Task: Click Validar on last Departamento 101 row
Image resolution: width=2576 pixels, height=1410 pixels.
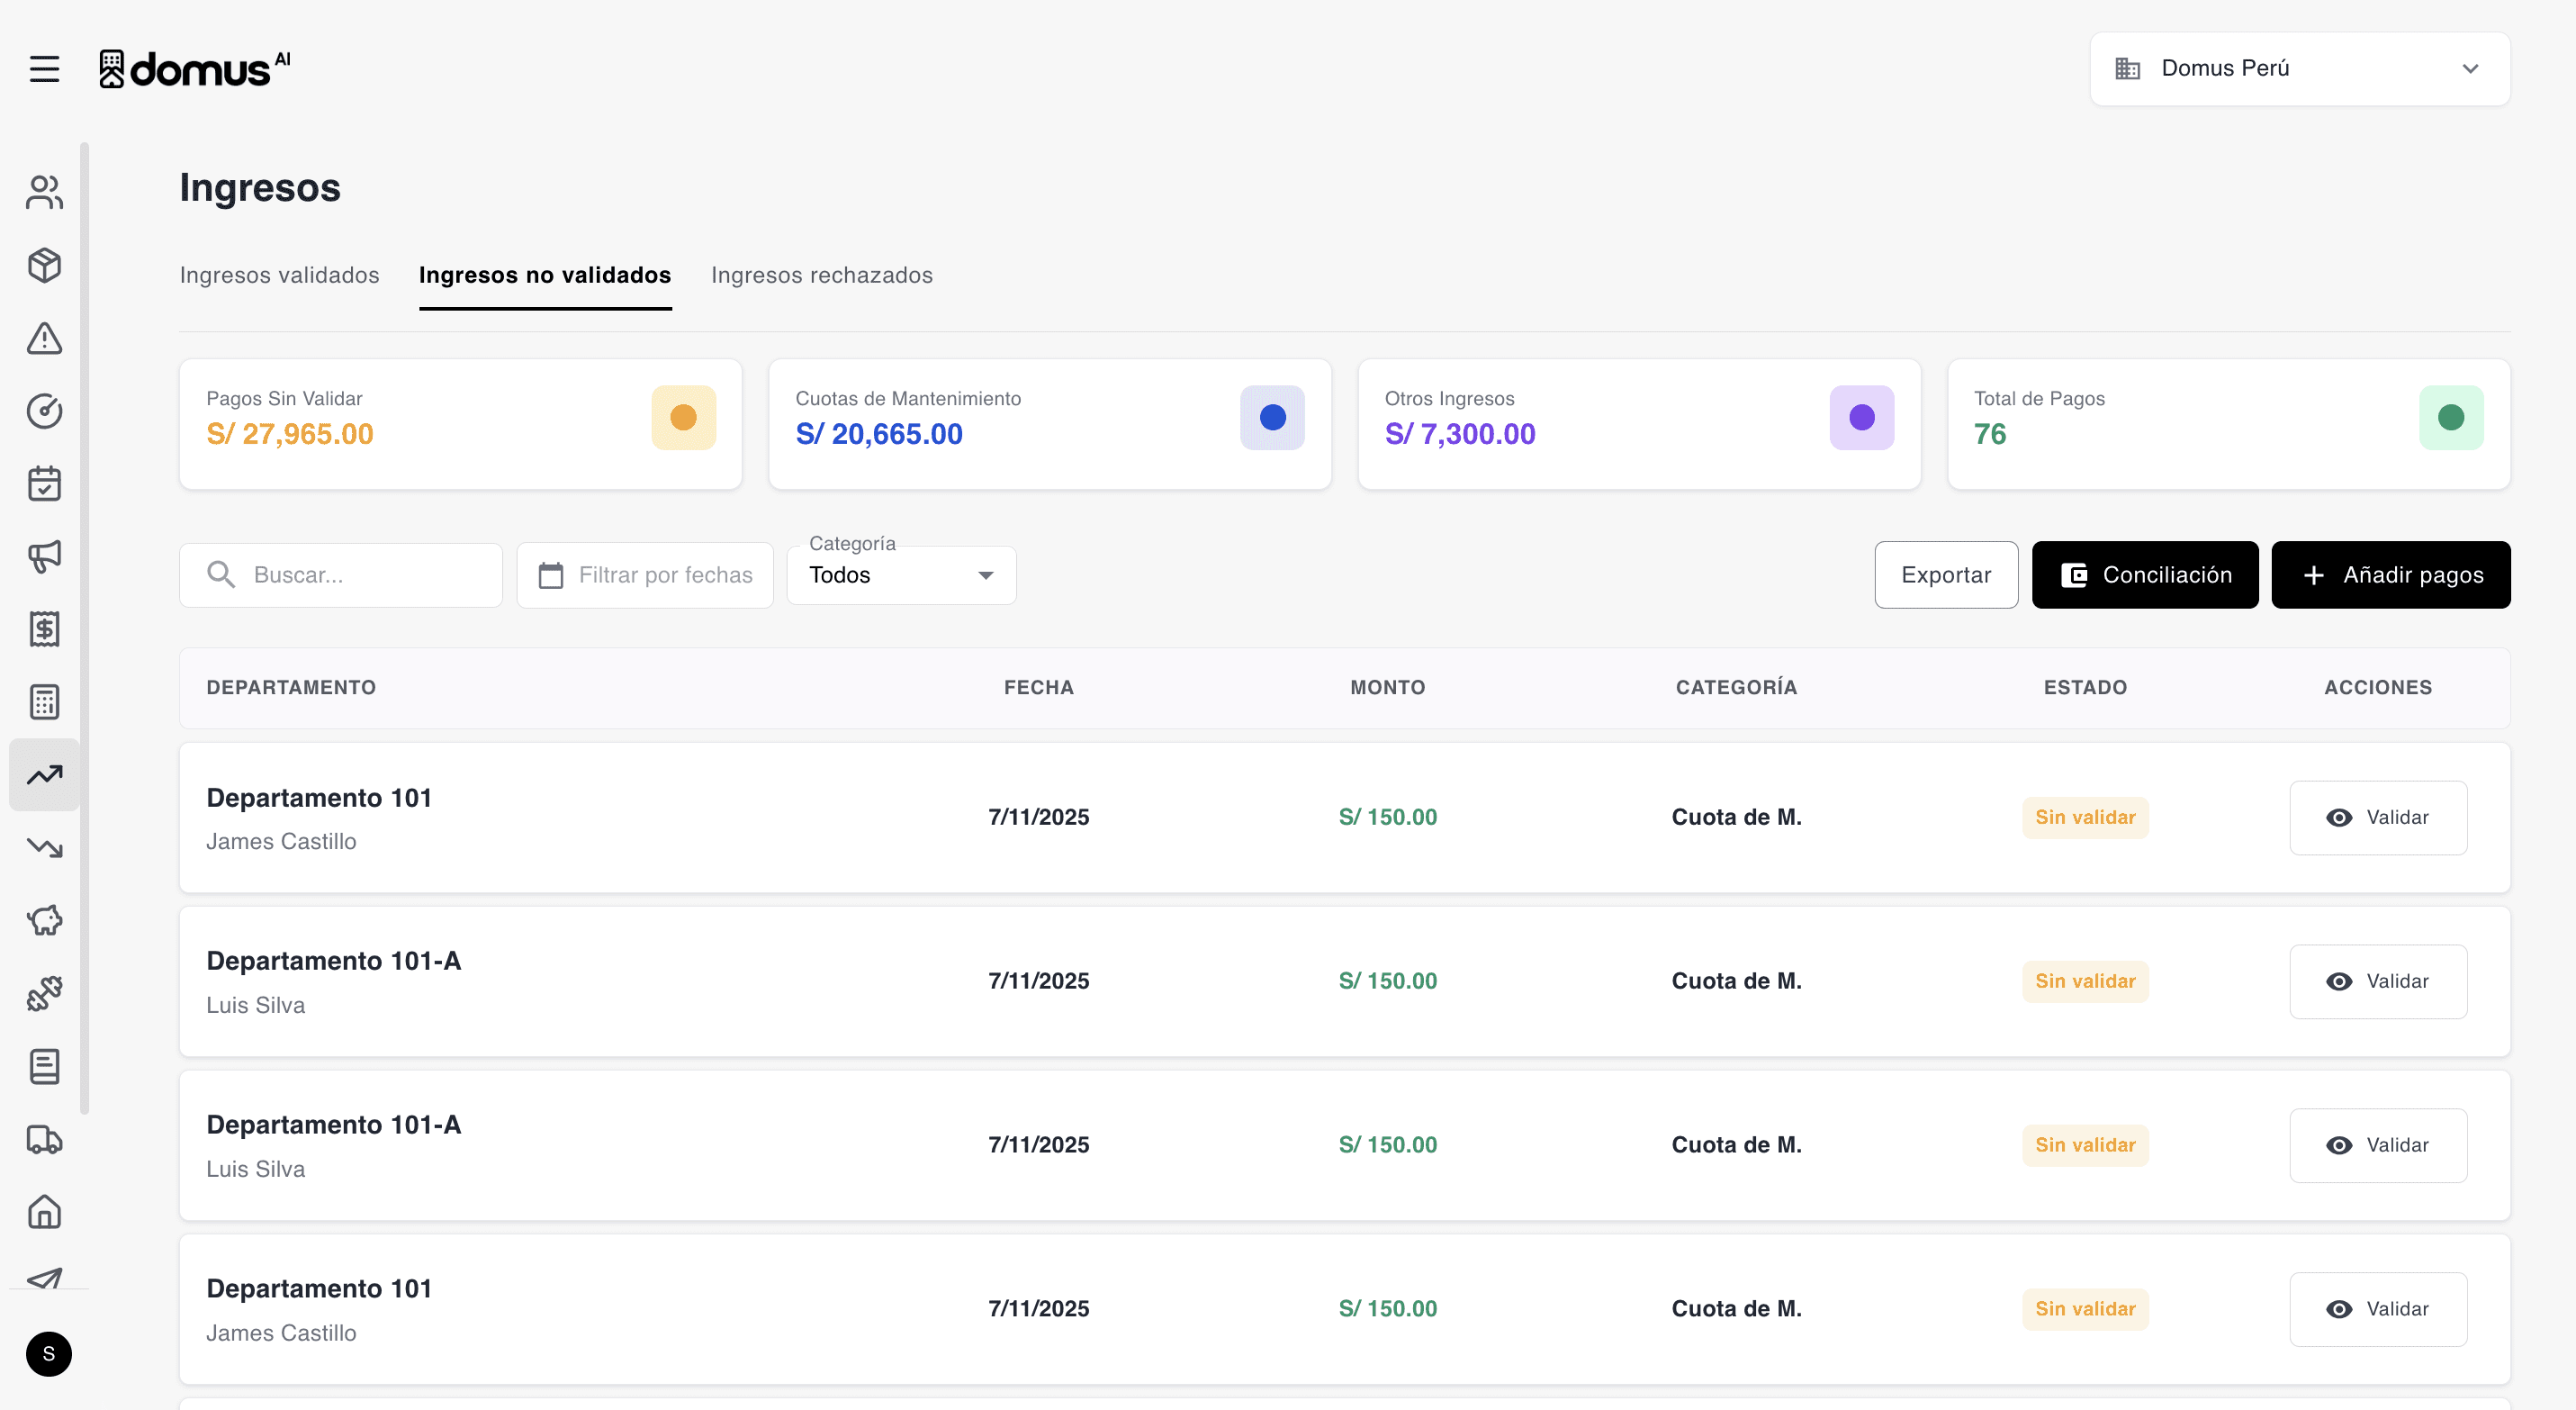Action: [2377, 1309]
